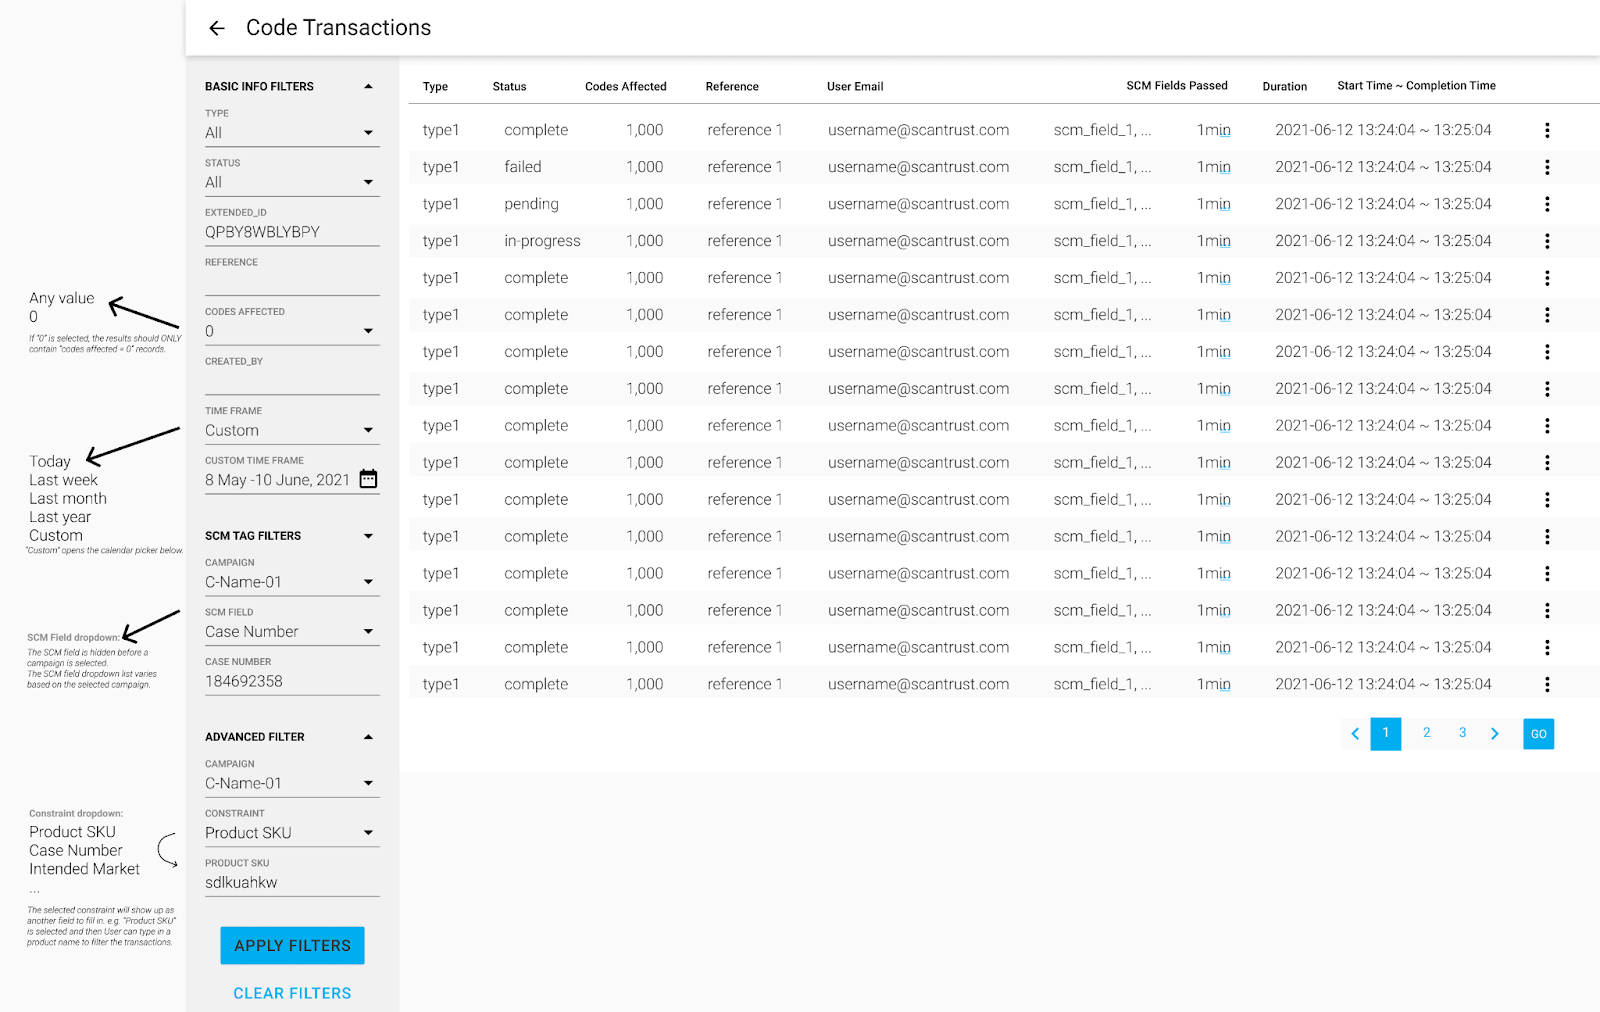Image resolution: width=1600 pixels, height=1012 pixels.
Task: Open the kebab menu on the in-progress row
Action: pos(1547,241)
